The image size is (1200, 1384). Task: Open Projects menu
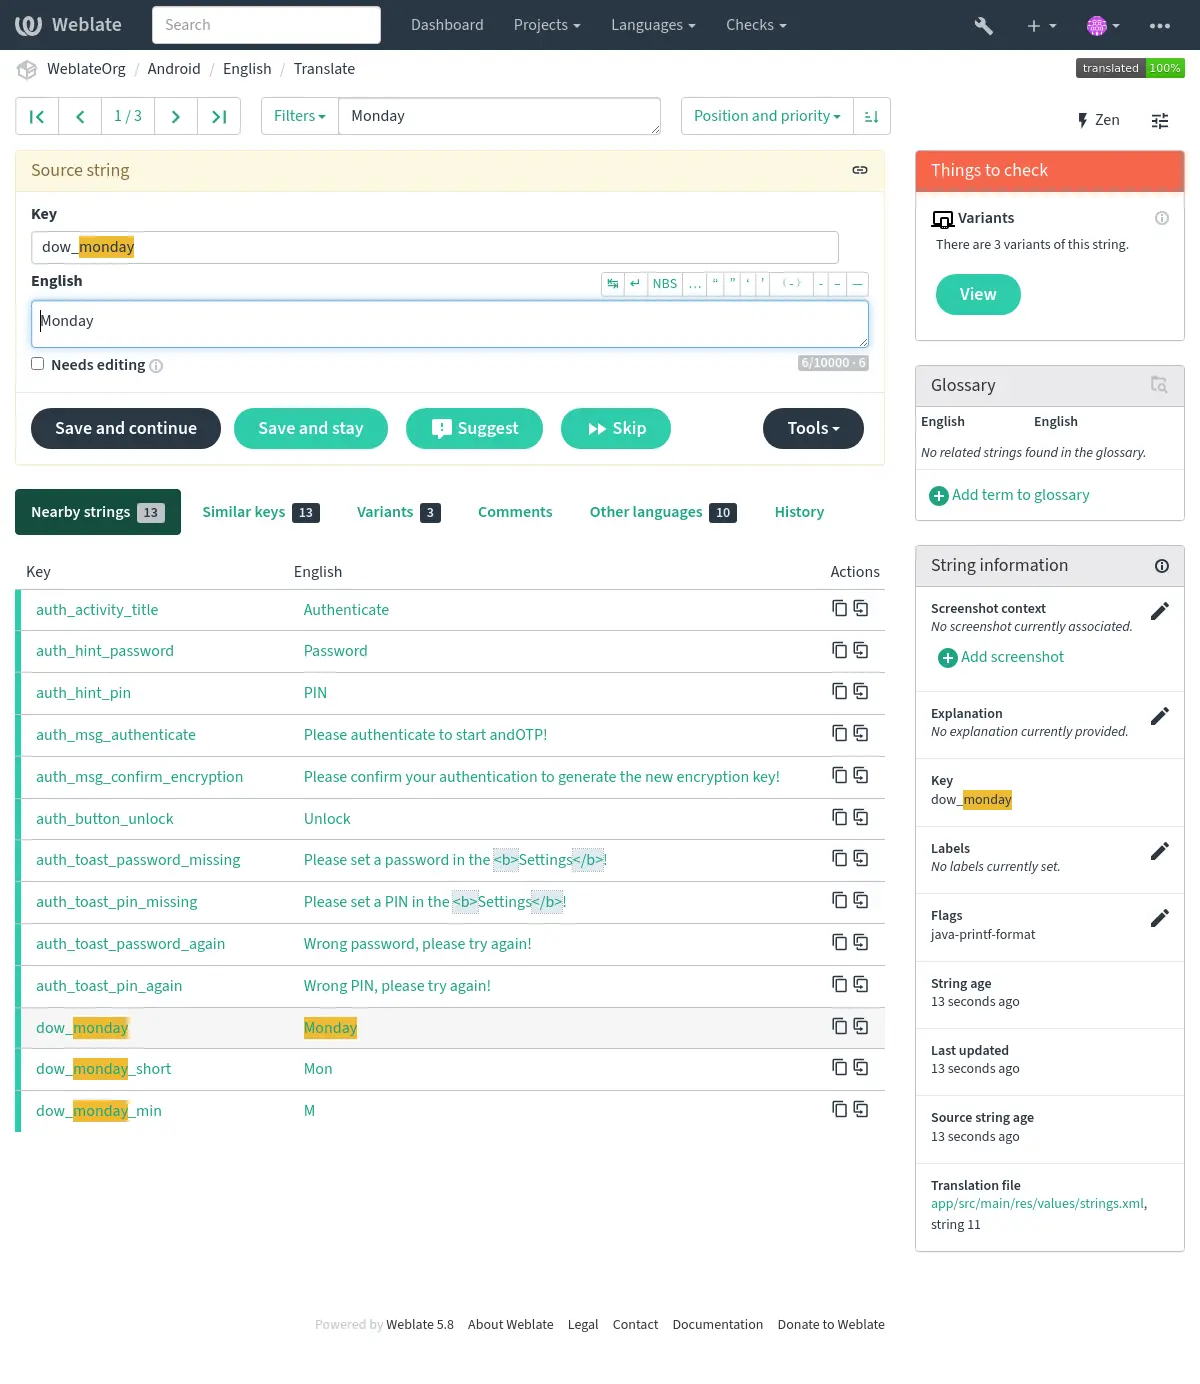pos(547,25)
